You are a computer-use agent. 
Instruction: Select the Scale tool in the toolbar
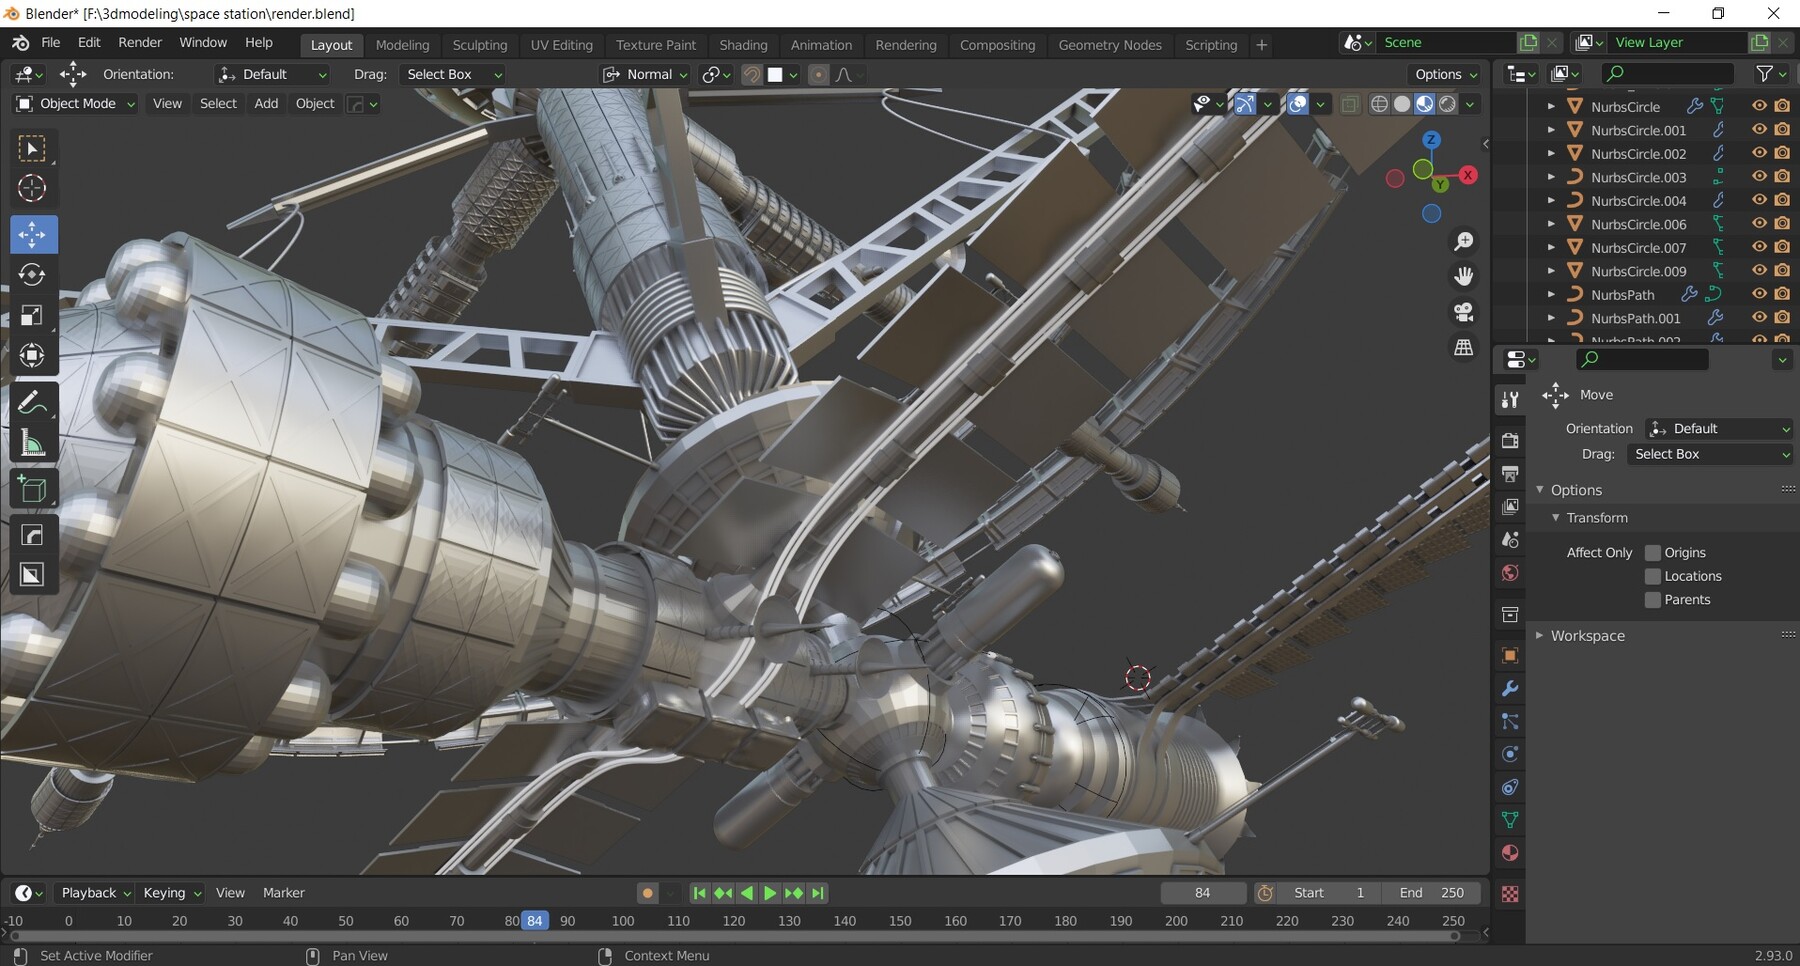[33, 315]
